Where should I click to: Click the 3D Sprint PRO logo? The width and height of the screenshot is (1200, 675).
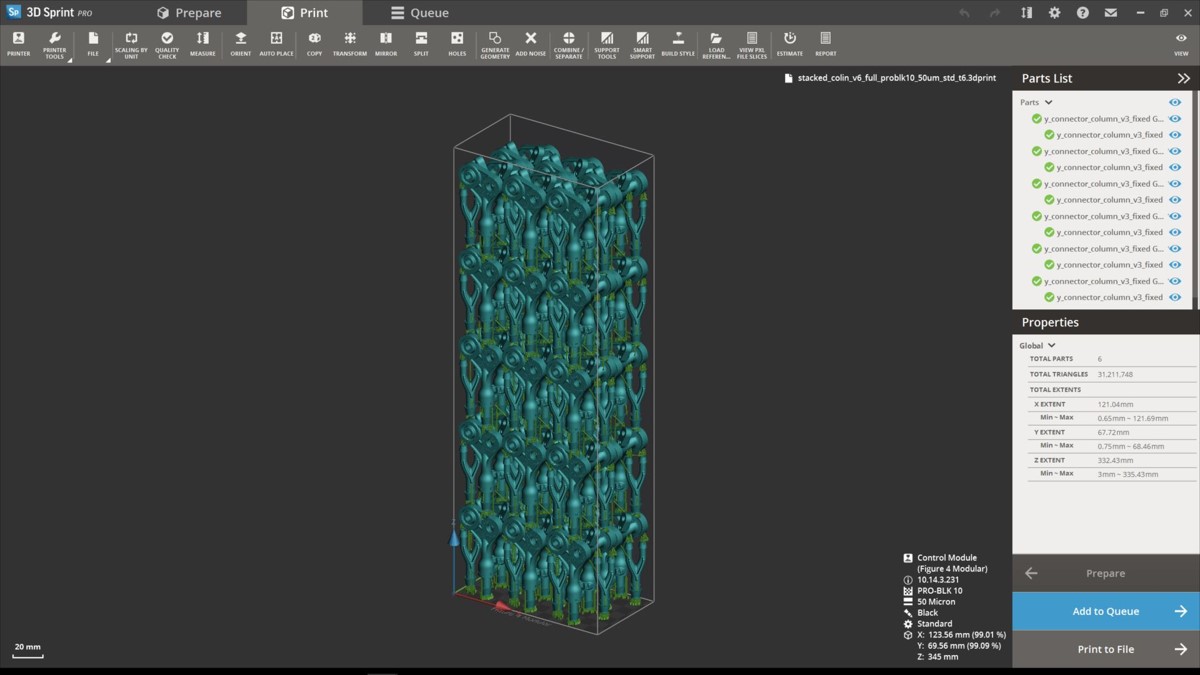click(x=50, y=13)
